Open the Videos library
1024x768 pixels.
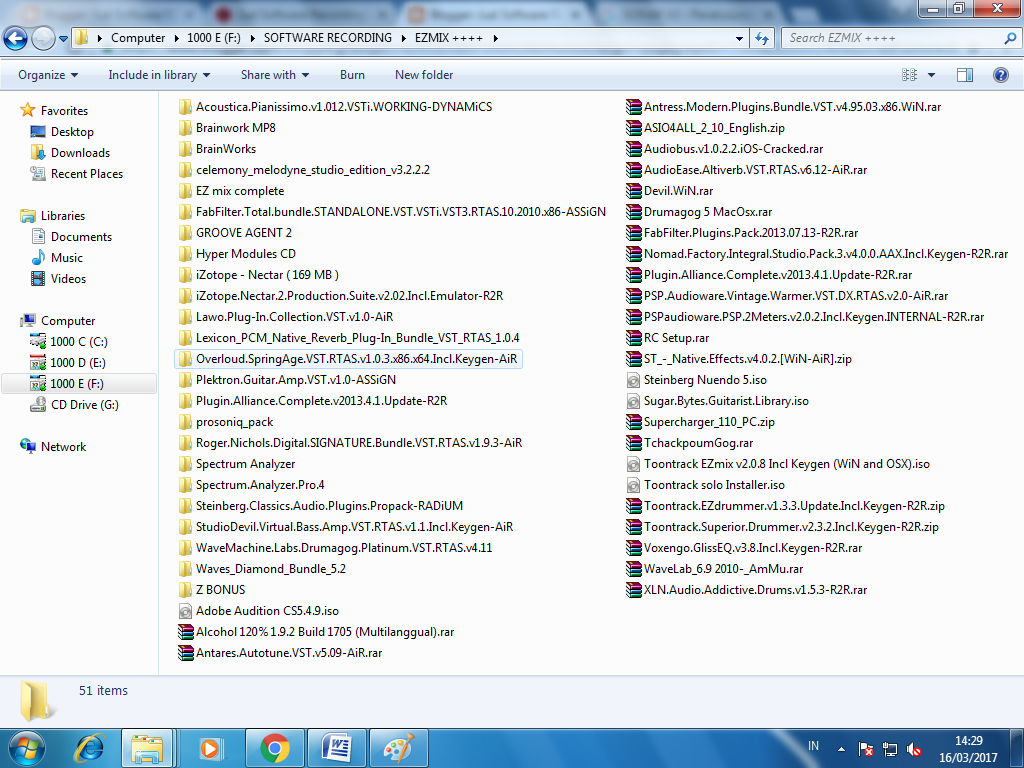(x=68, y=279)
